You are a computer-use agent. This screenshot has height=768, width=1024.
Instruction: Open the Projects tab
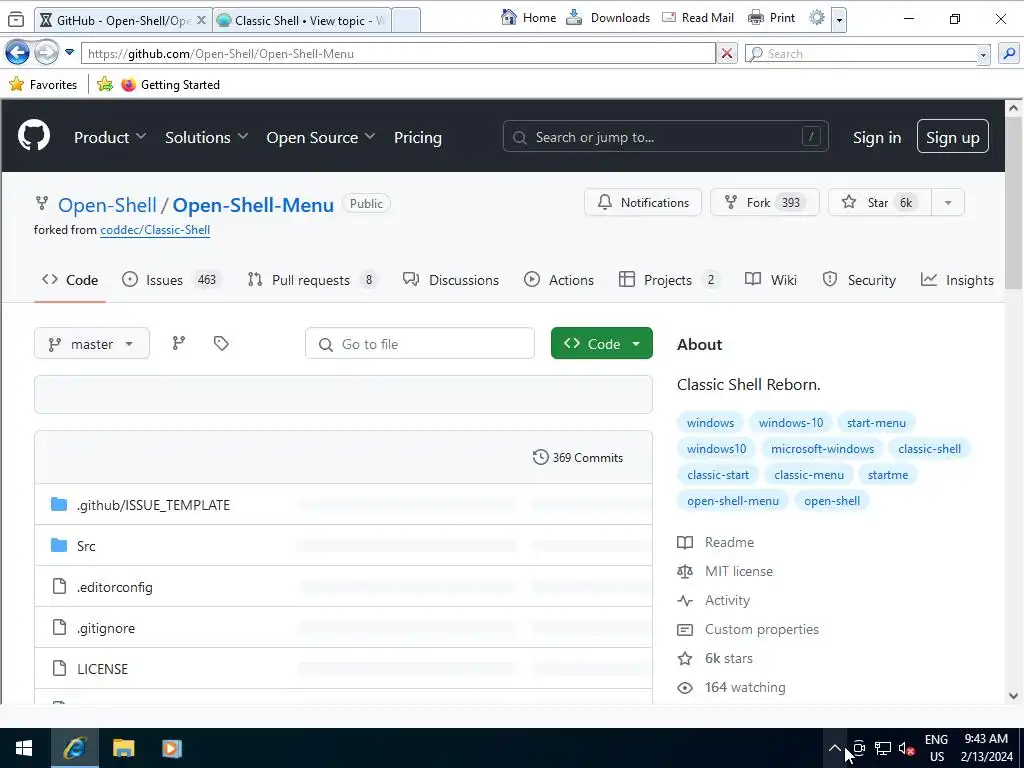(x=669, y=280)
